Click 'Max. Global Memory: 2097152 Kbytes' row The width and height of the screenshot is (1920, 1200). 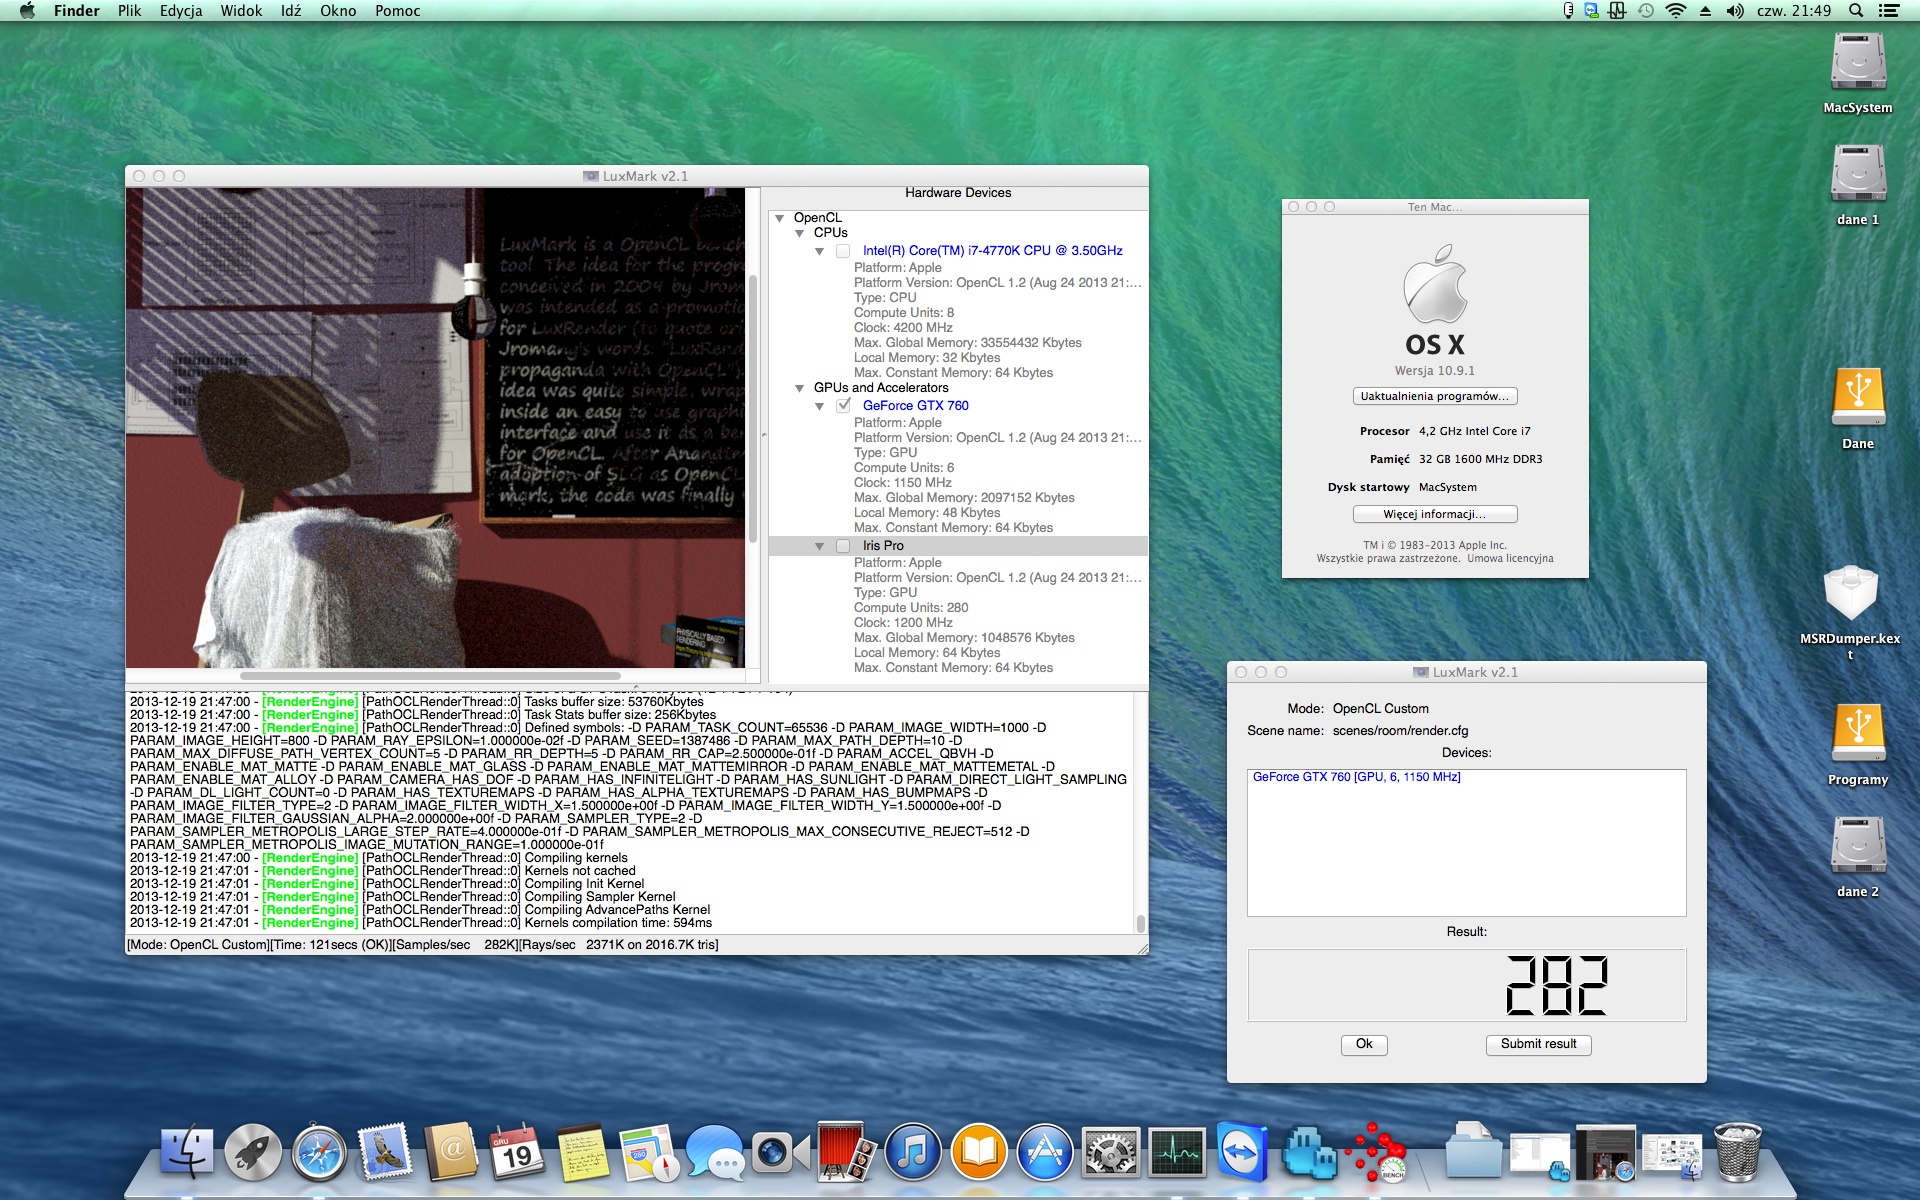pyautogui.click(x=964, y=498)
